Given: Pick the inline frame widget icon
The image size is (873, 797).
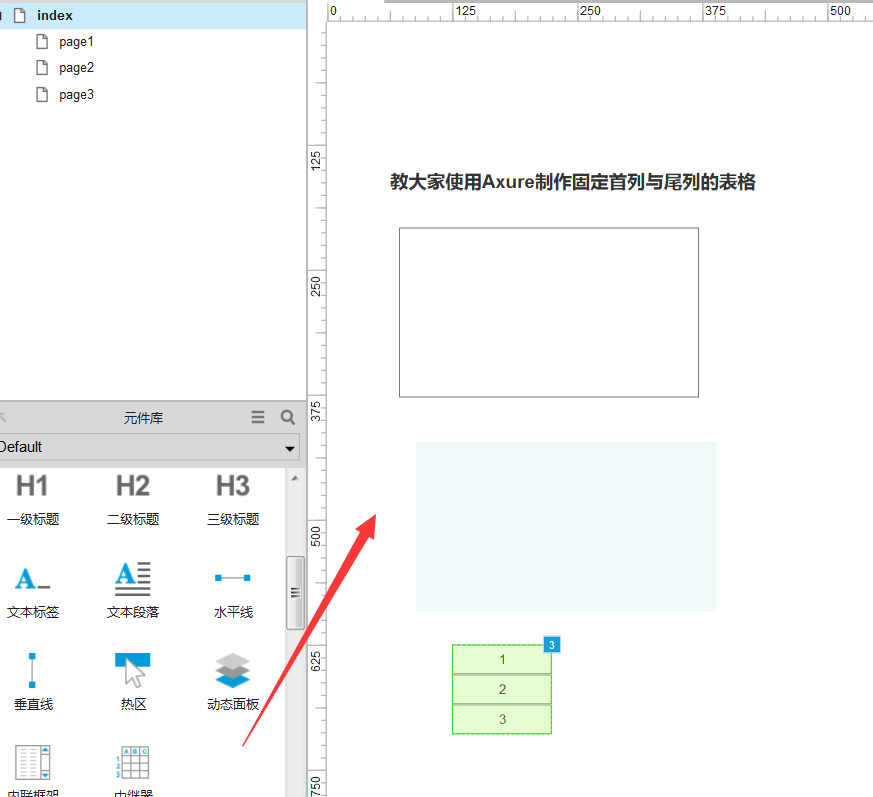Looking at the screenshot, I should coord(32,762).
